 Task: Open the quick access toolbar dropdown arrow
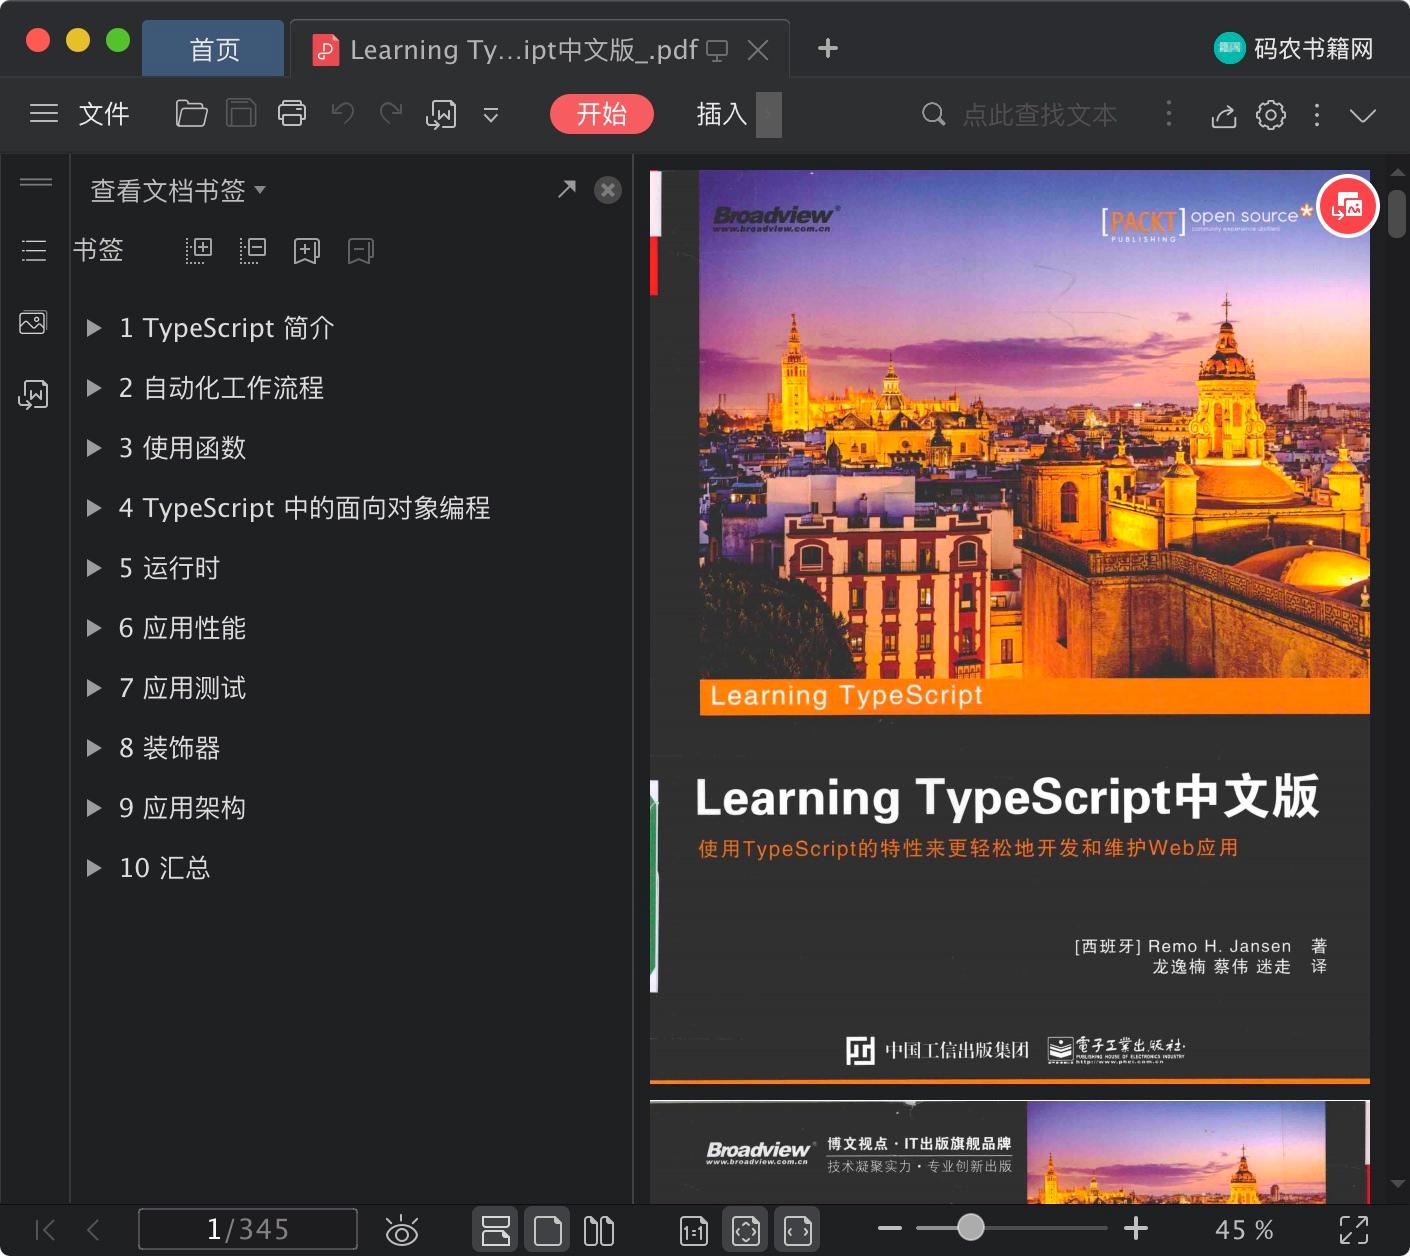(491, 115)
